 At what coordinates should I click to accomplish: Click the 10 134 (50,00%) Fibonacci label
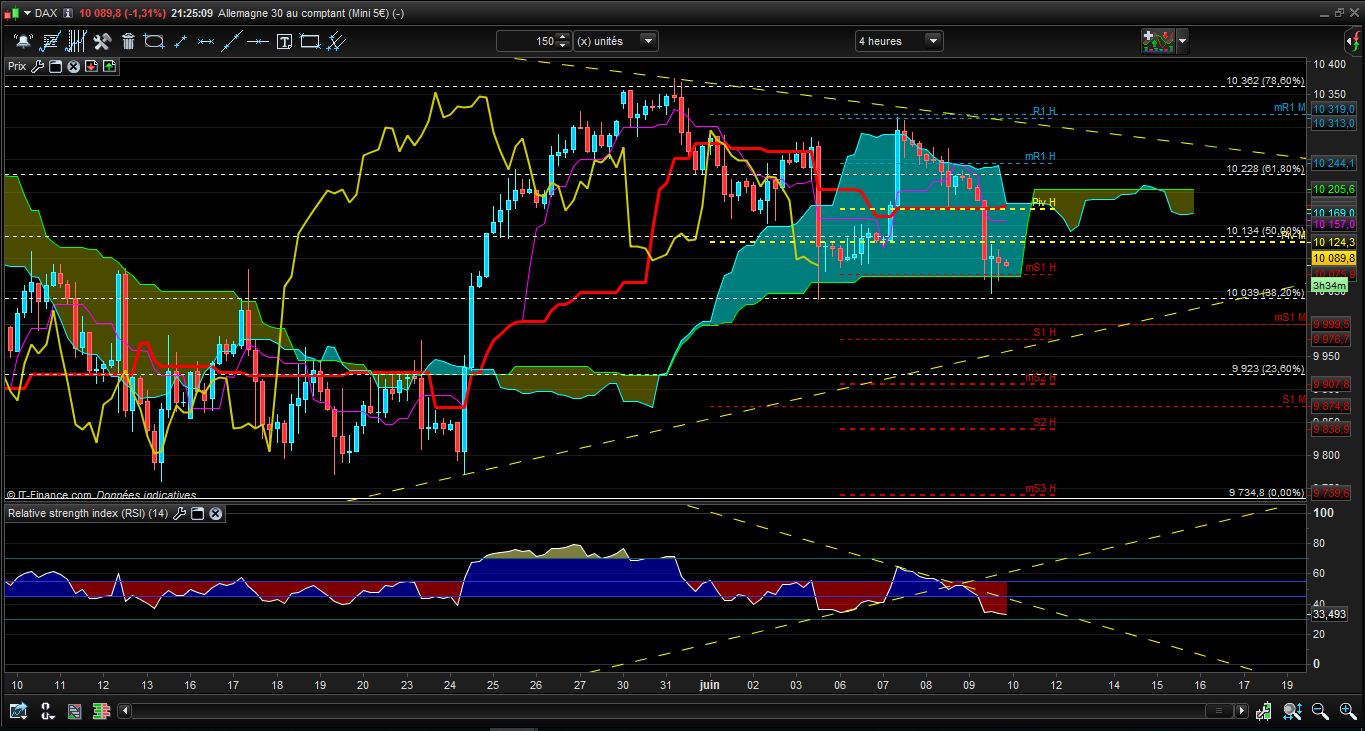(x=1265, y=232)
